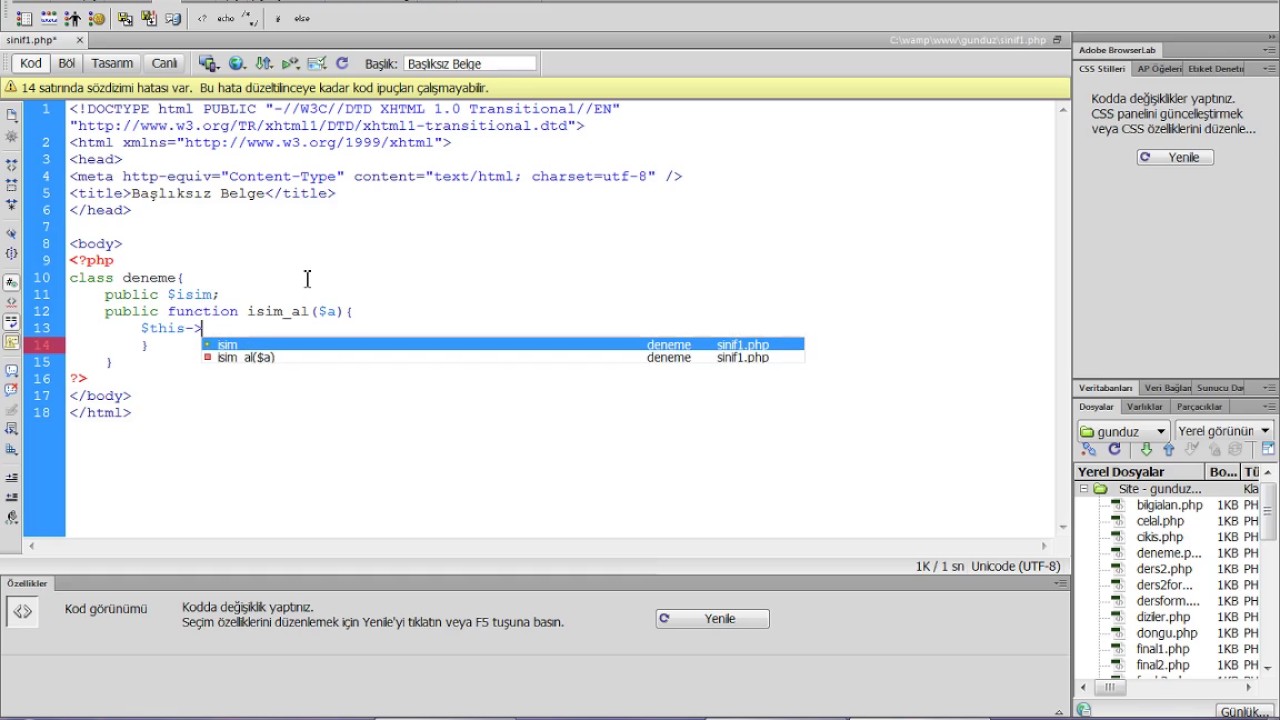This screenshot has width=1280, height=720.
Task: Open the browser compatibility check menu
Action: pos(318,63)
